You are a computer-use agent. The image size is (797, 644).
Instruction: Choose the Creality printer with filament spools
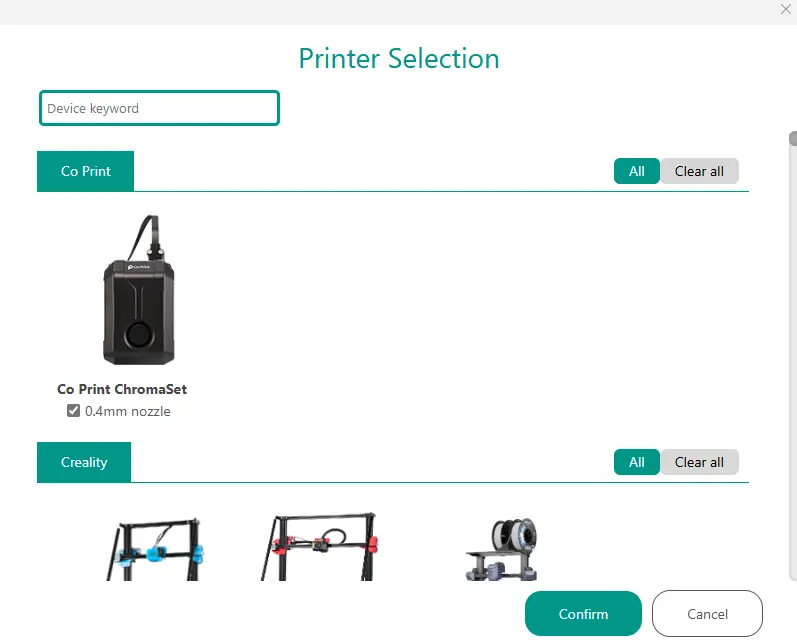tap(502, 549)
